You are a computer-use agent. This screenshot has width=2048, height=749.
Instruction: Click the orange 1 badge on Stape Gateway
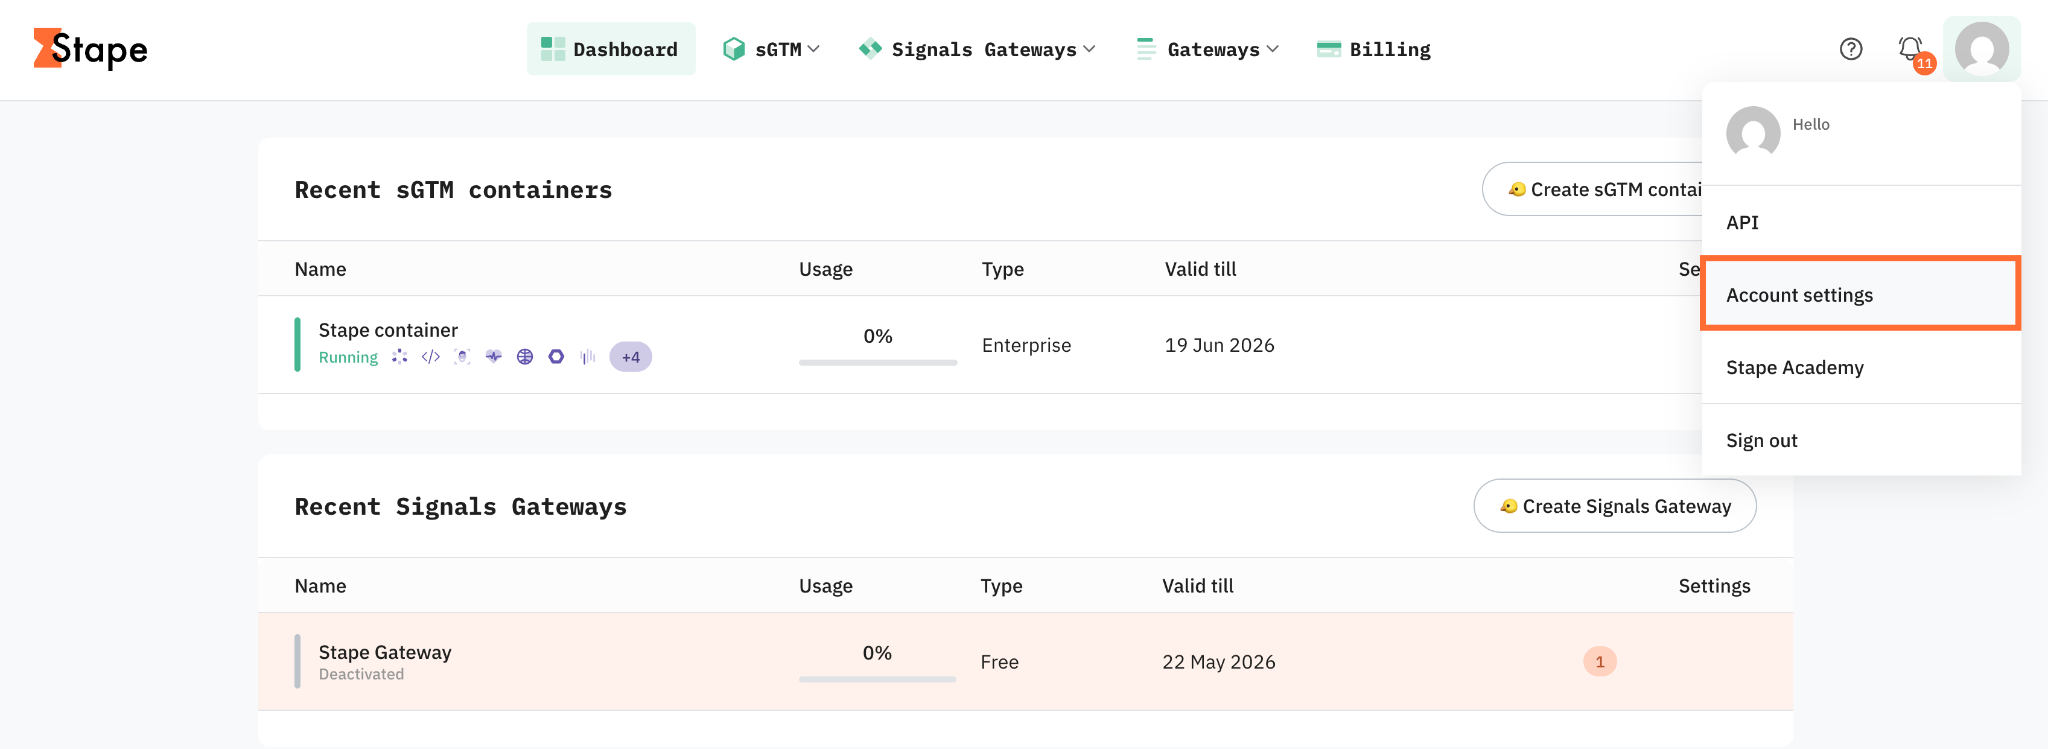pos(1600,662)
